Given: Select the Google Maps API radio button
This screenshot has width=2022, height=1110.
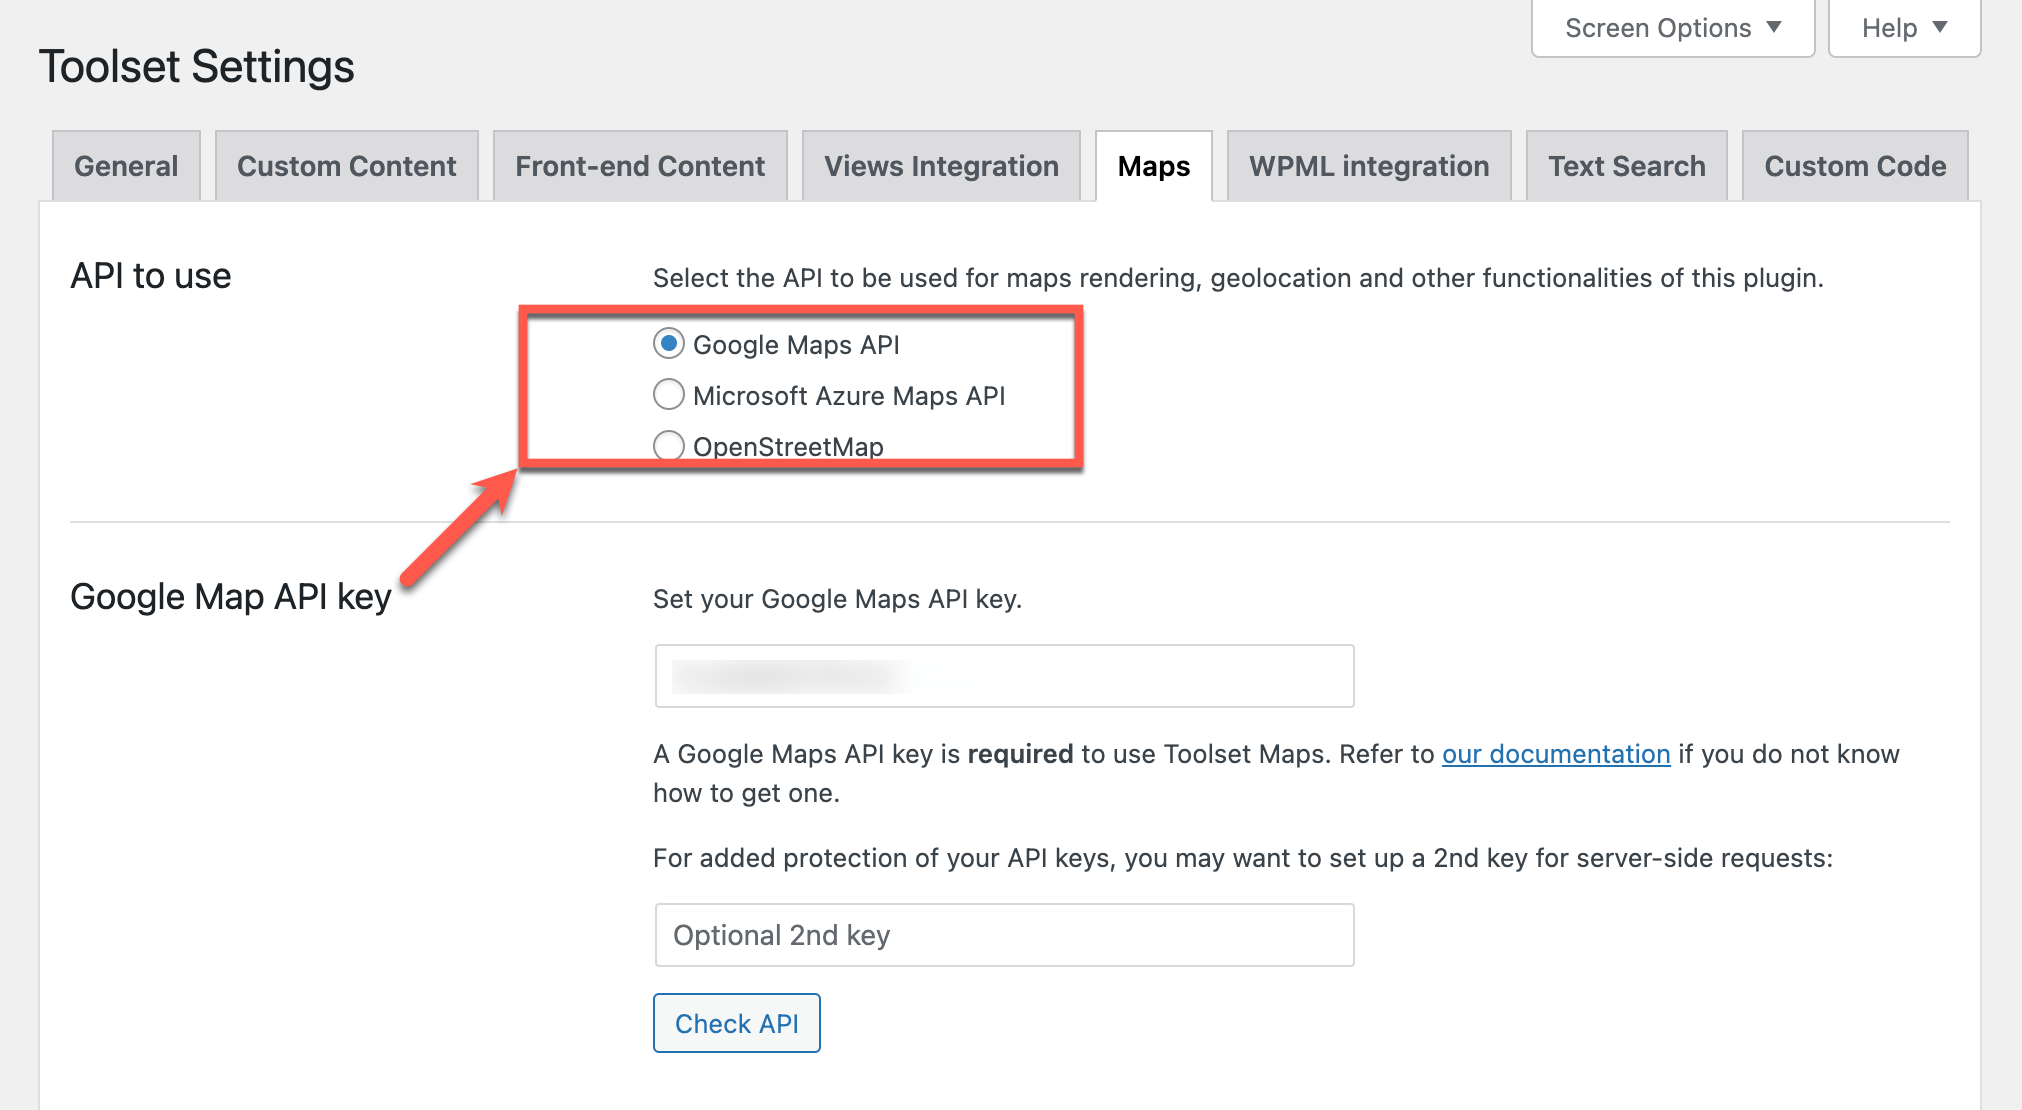Looking at the screenshot, I should click(x=669, y=344).
